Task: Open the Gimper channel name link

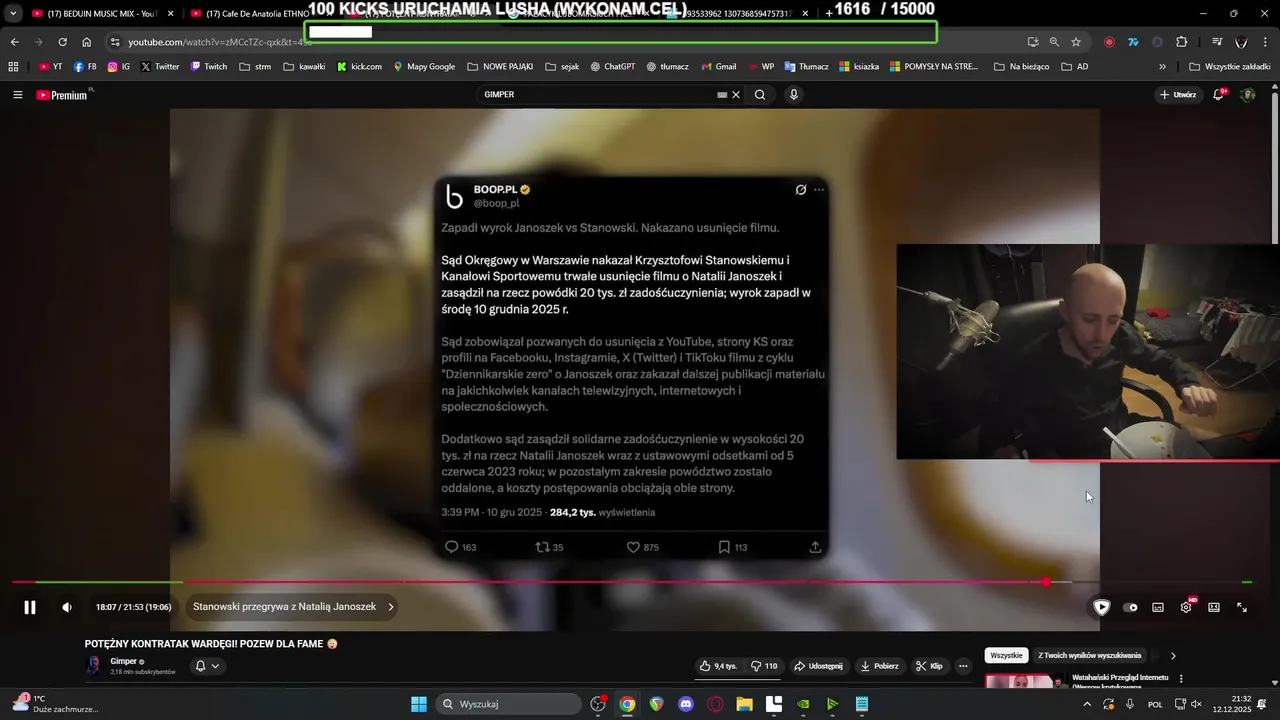Action: (123, 661)
